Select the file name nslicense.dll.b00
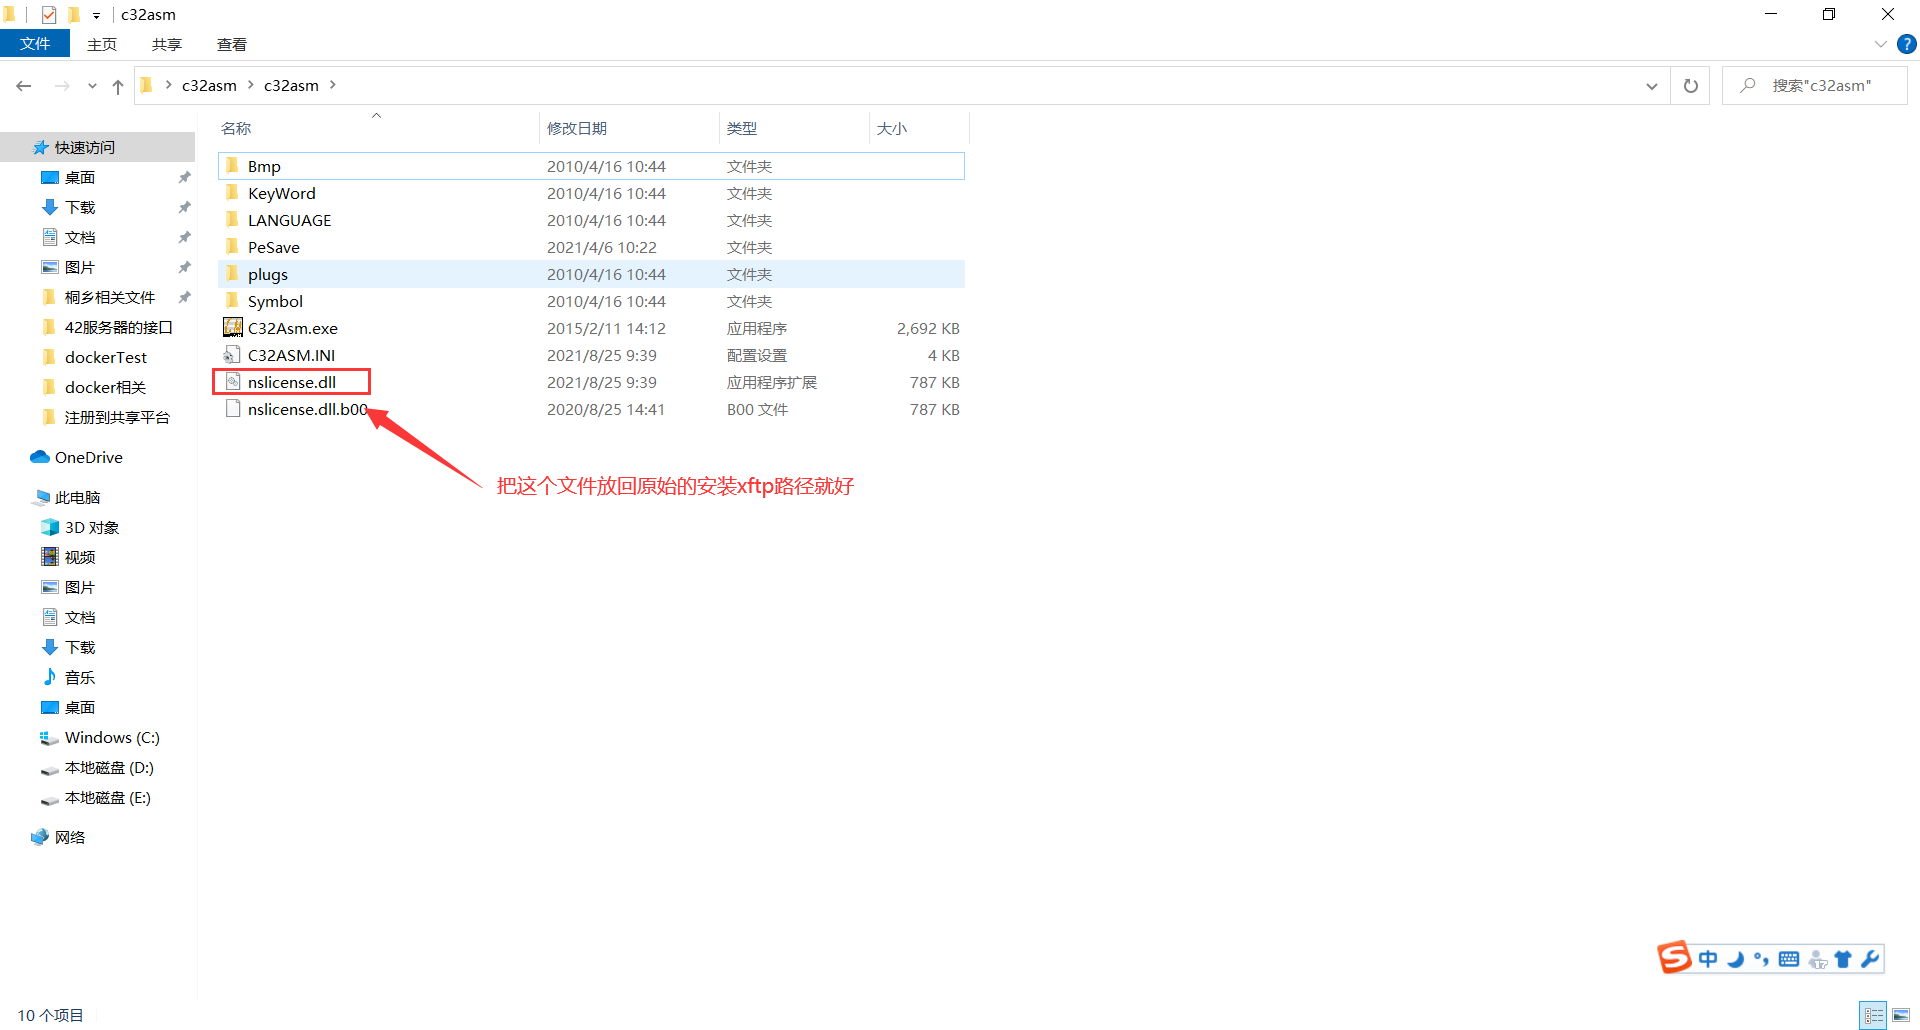Viewport: 1920px width, 1030px height. point(308,409)
